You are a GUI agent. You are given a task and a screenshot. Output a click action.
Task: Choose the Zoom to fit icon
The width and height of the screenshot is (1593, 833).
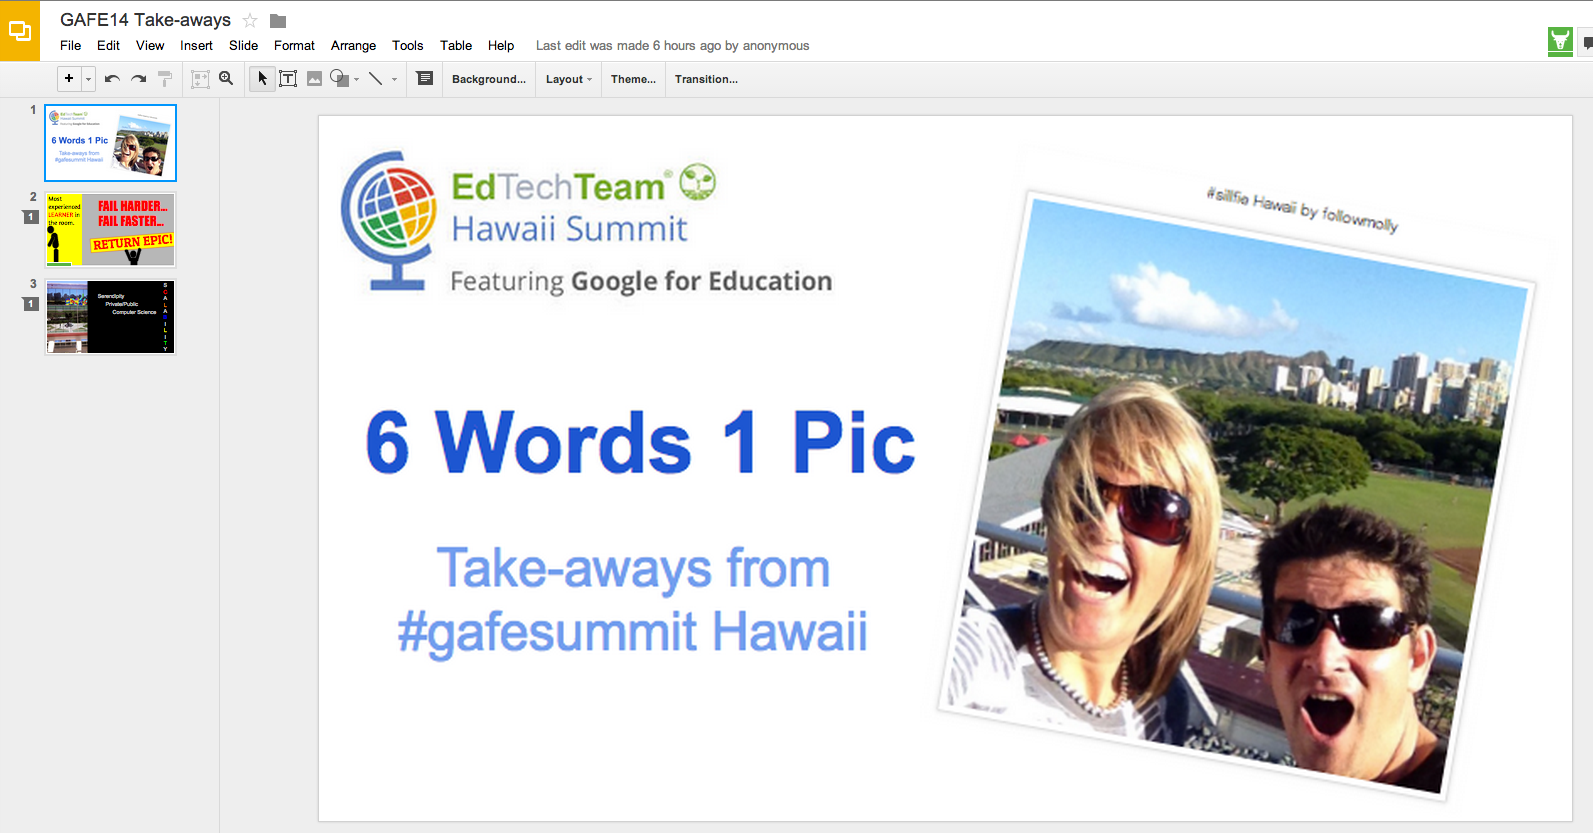200,79
